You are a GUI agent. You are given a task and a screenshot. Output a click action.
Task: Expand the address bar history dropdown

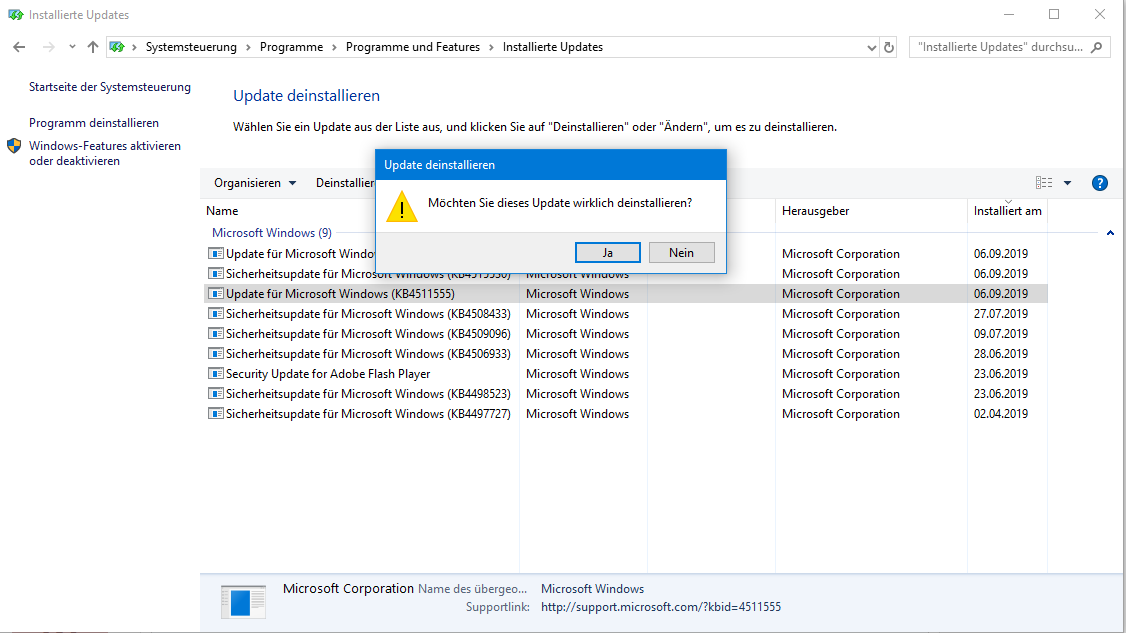871,47
